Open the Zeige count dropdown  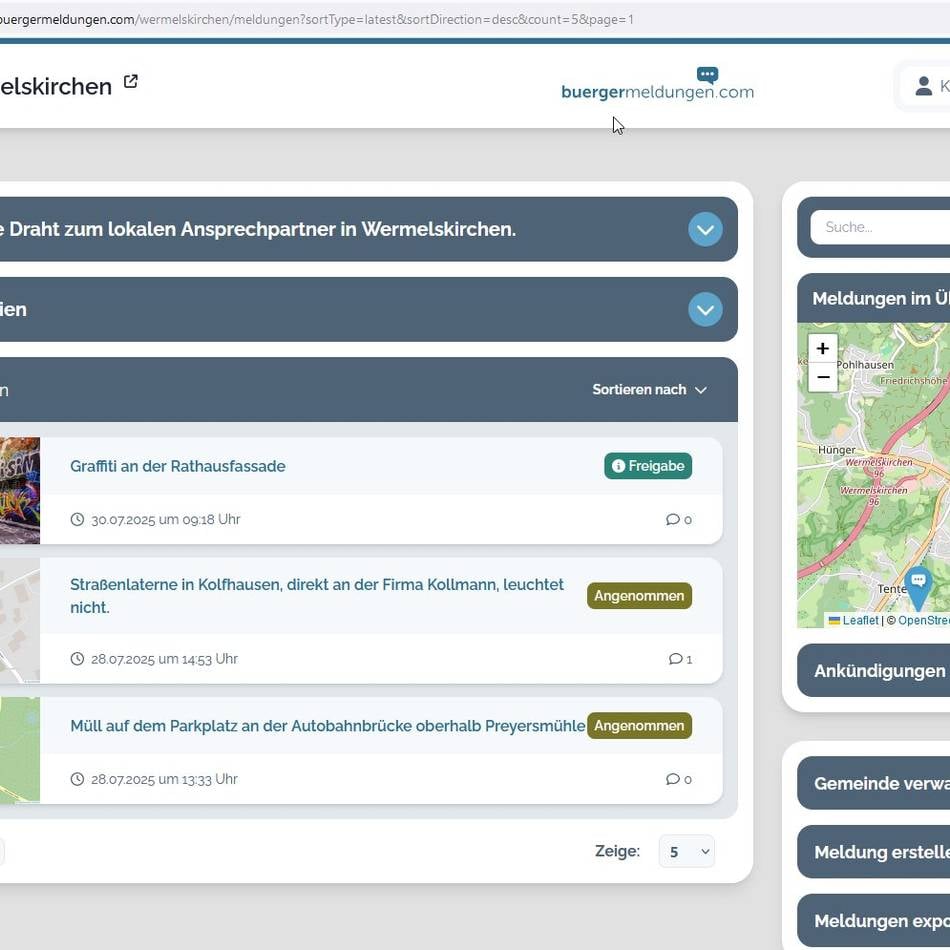[x=686, y=851]
